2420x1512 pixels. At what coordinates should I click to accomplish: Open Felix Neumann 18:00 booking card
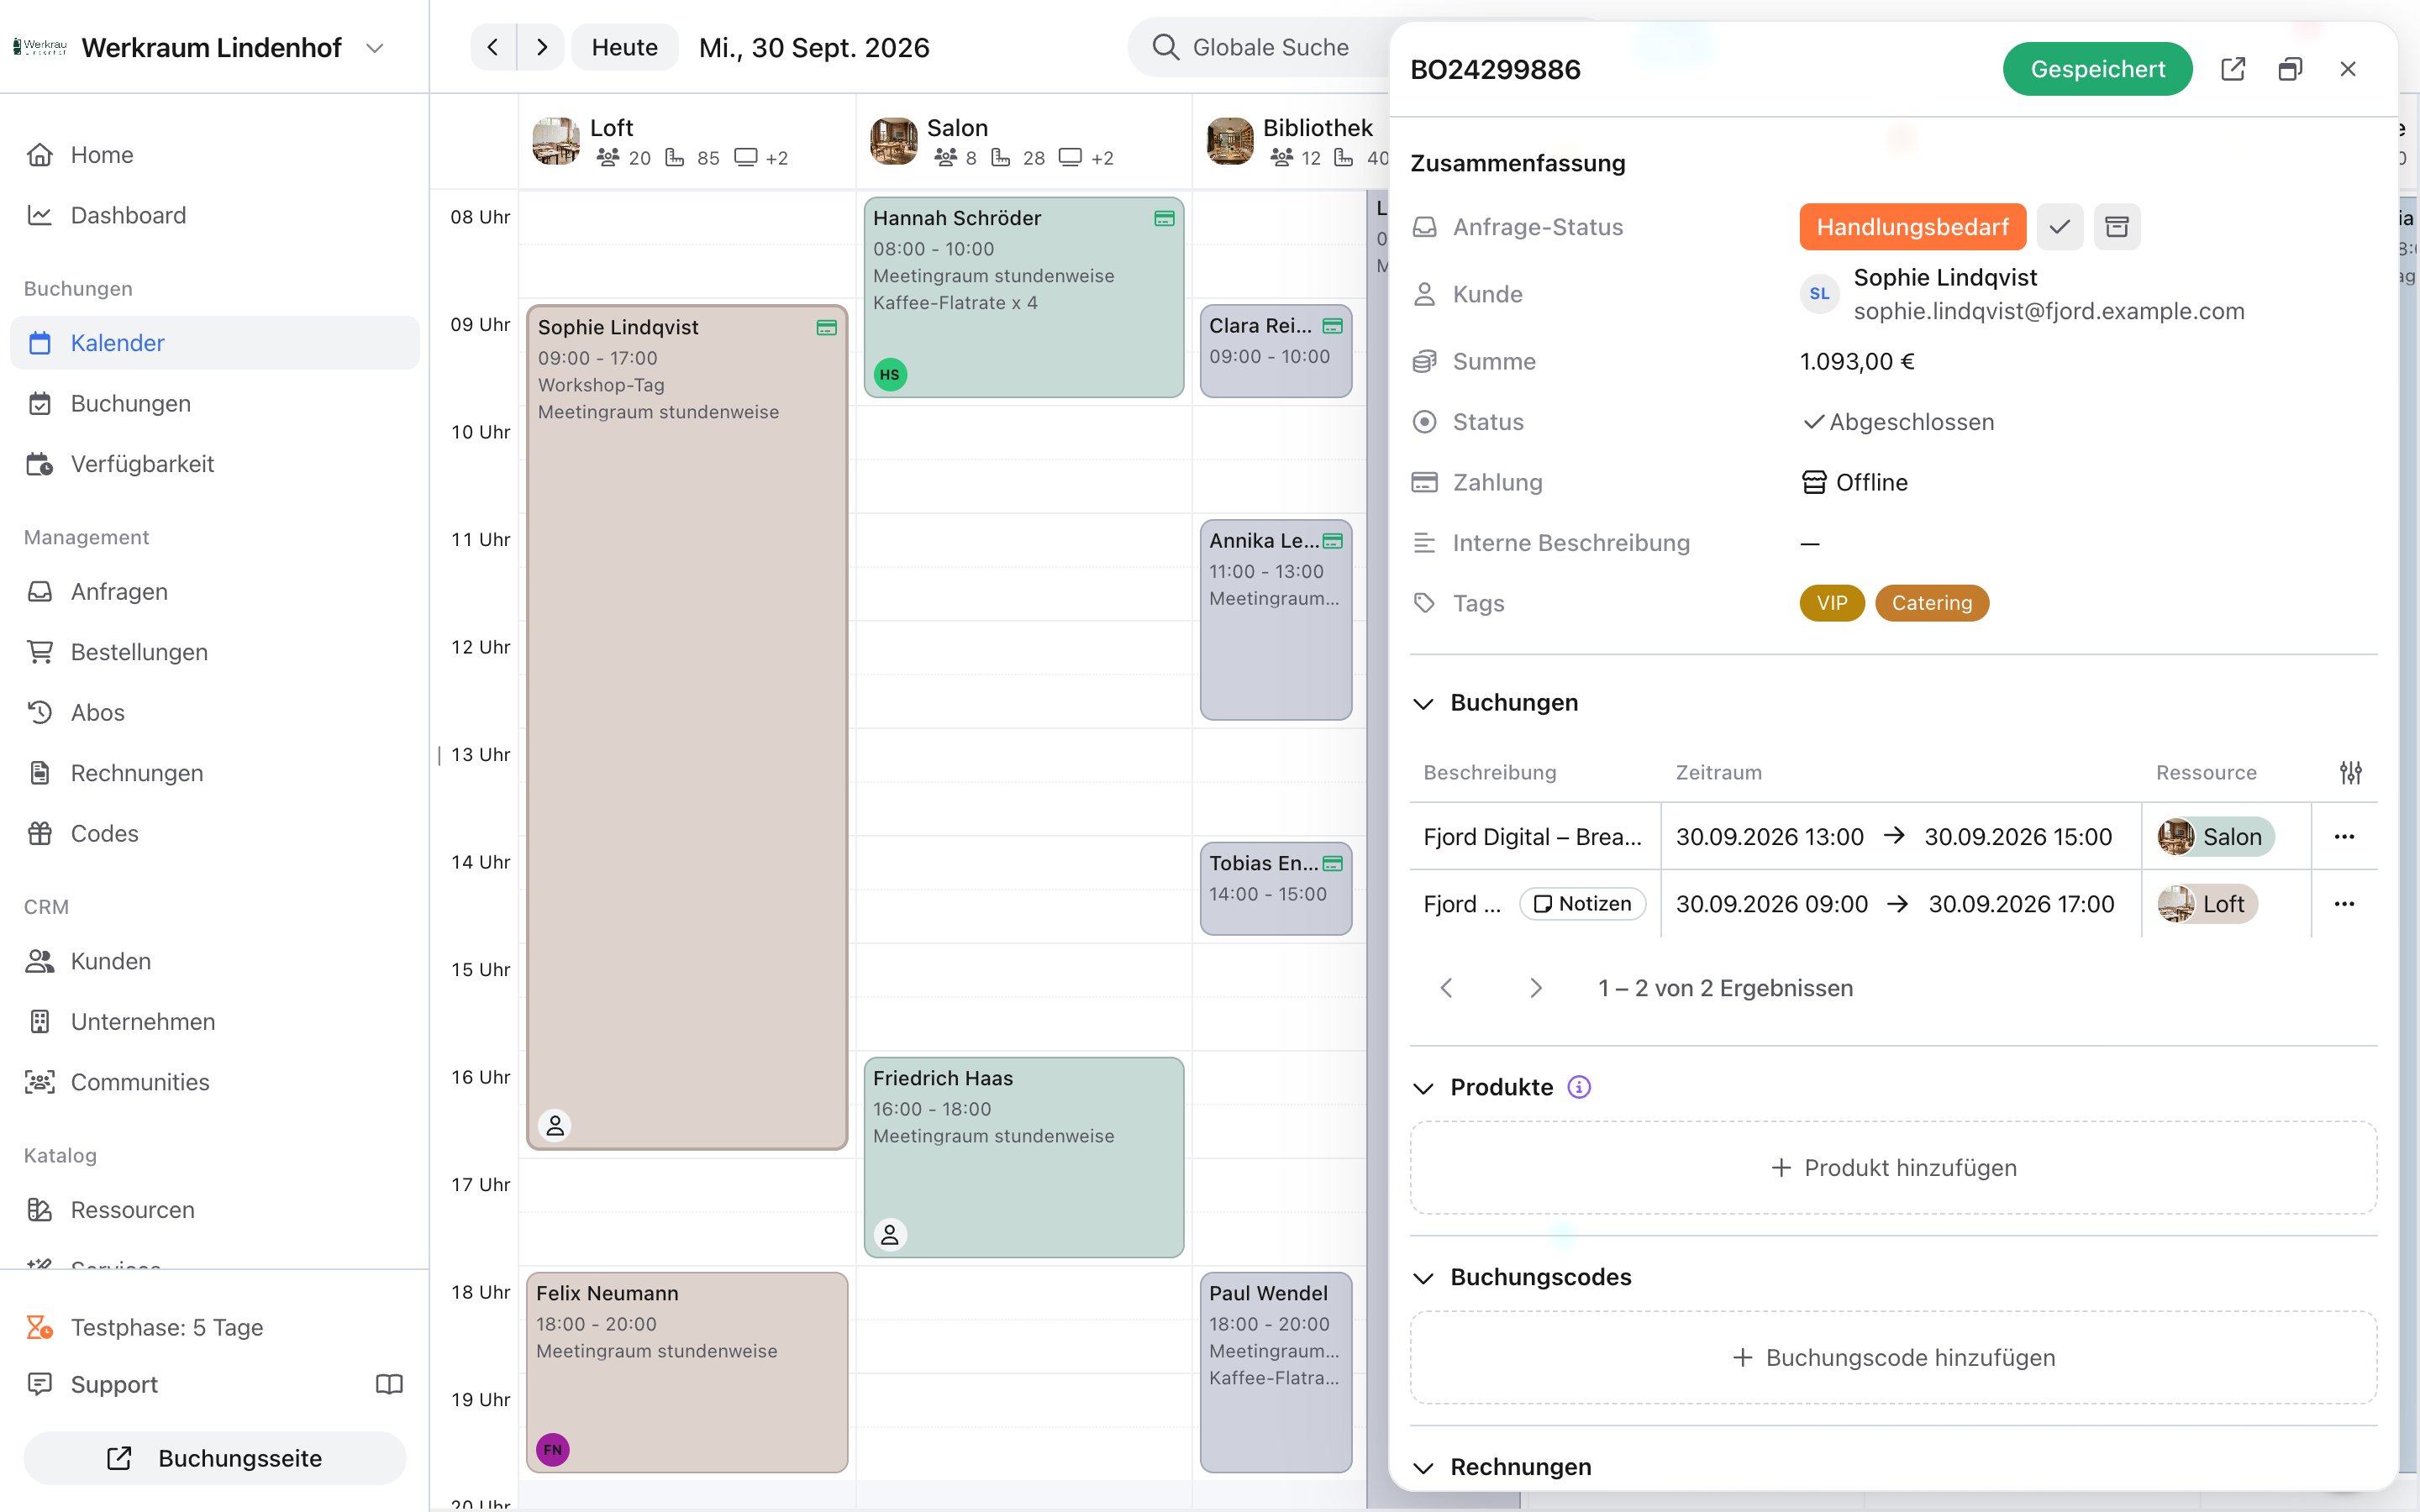pos(687,1372)
